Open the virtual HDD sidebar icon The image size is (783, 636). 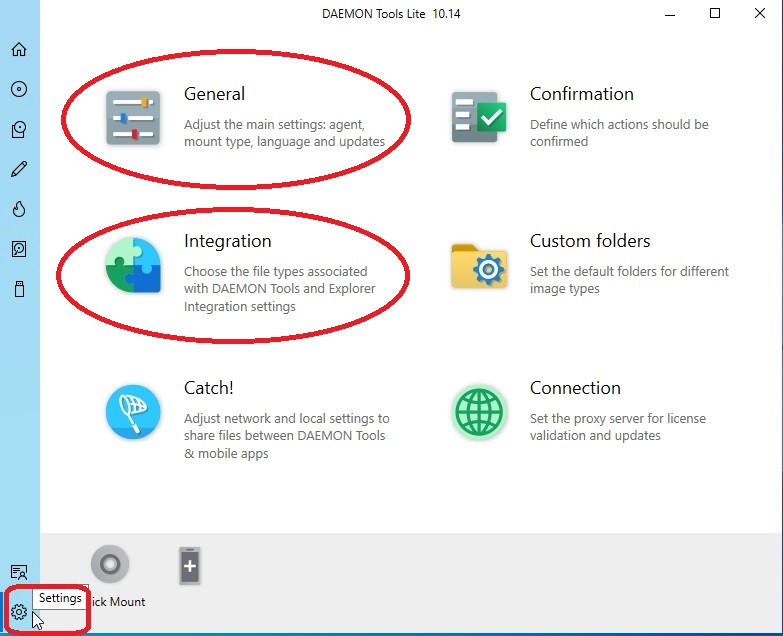click(x=19, y=249)
